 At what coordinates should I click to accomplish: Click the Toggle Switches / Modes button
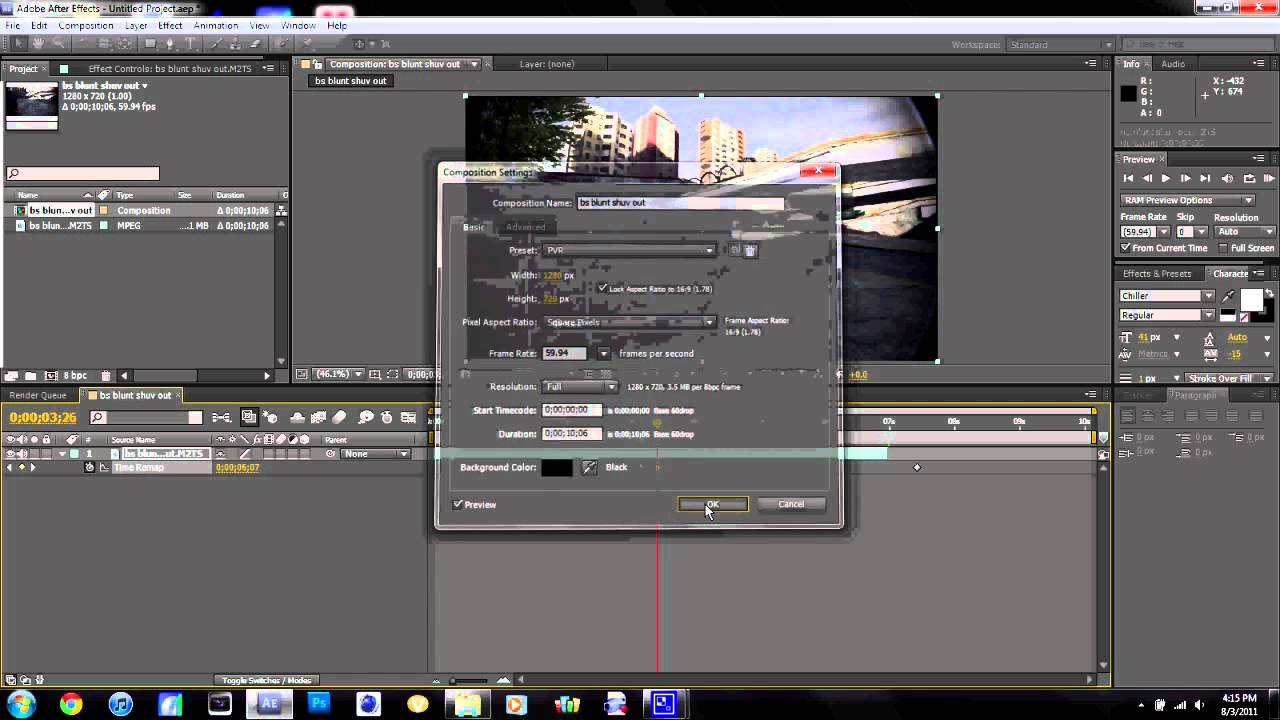(x=266, y=680)
